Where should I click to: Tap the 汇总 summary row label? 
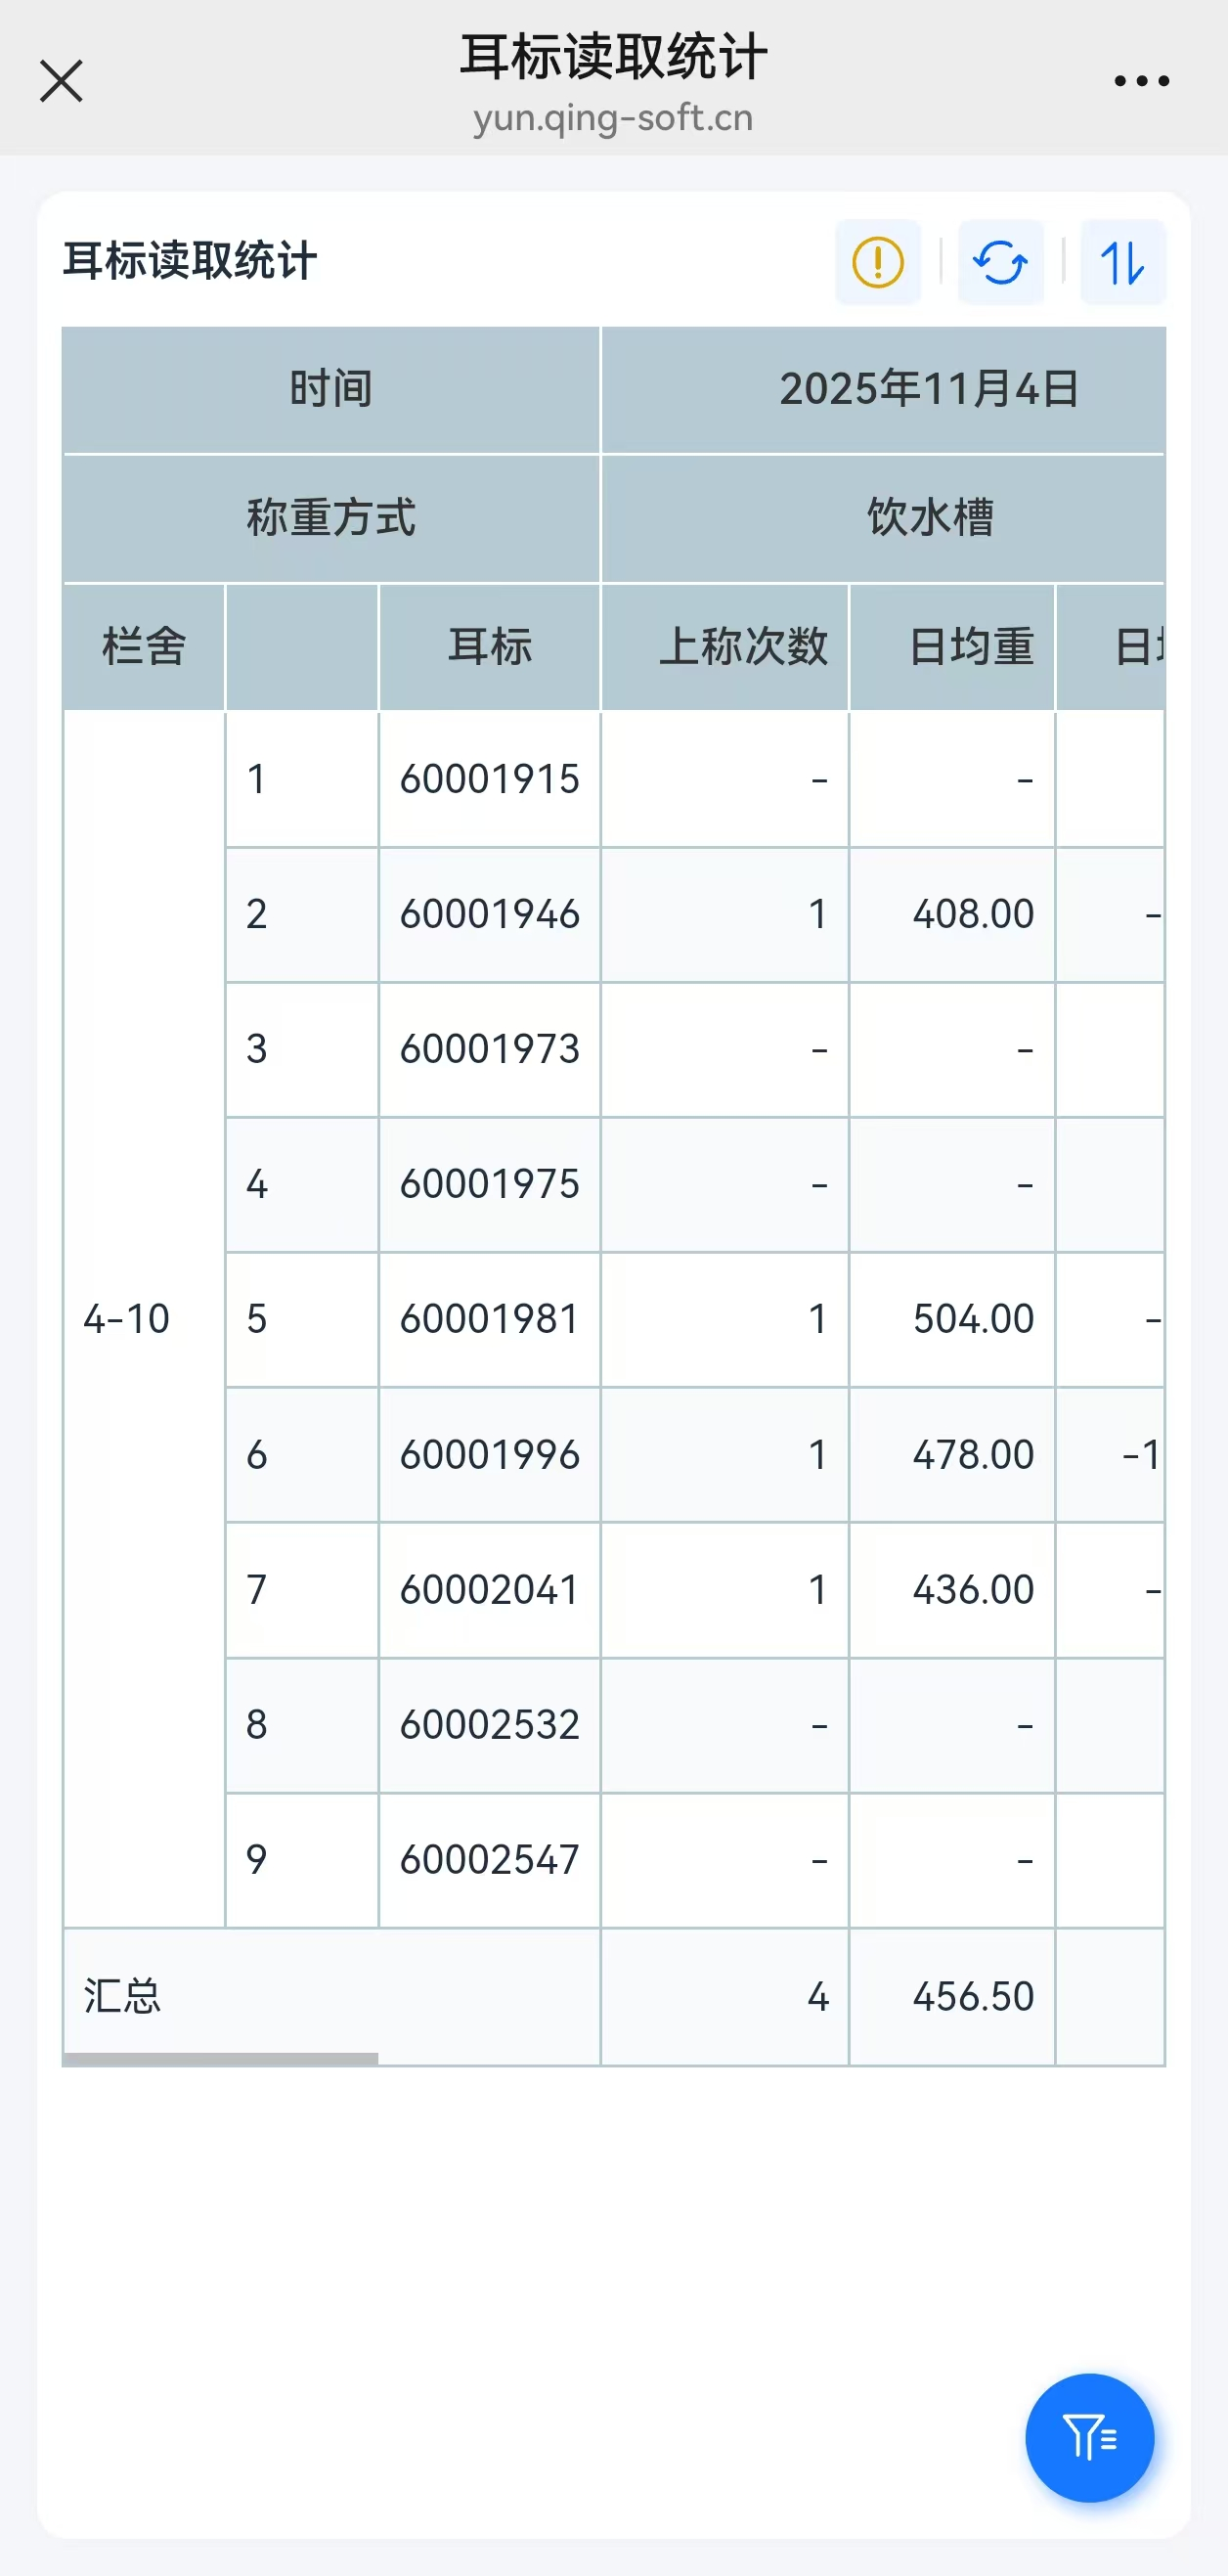tap(122, 1996)
